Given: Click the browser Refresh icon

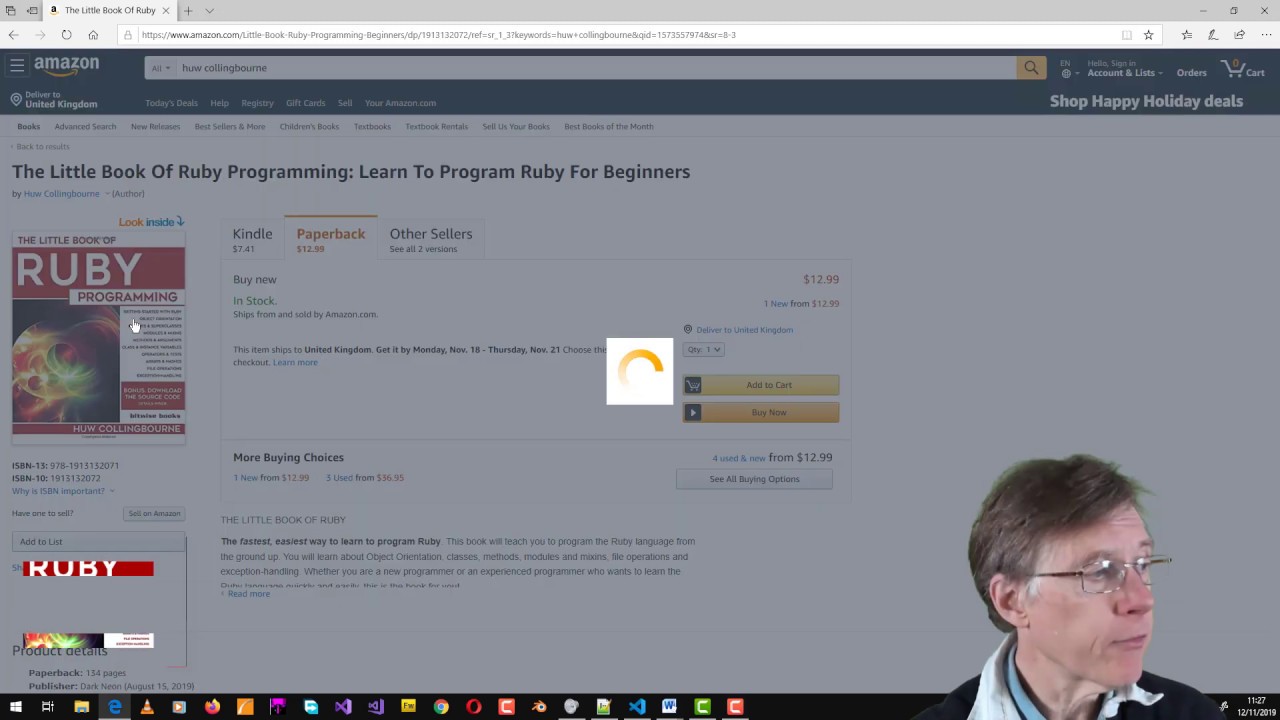Looking at the screenshot, I should tap(66, 35).
